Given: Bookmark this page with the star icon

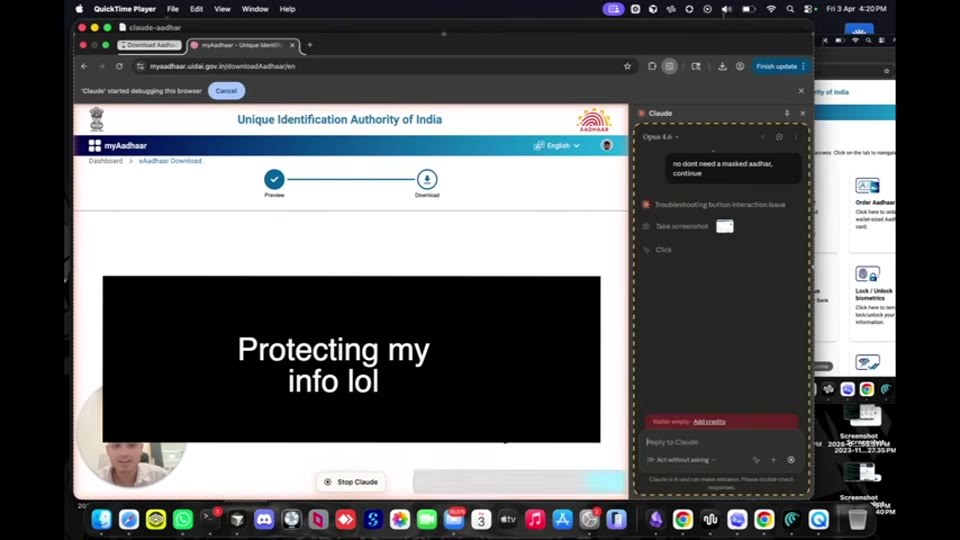Looking at the screenshot, I should (627, 66).
